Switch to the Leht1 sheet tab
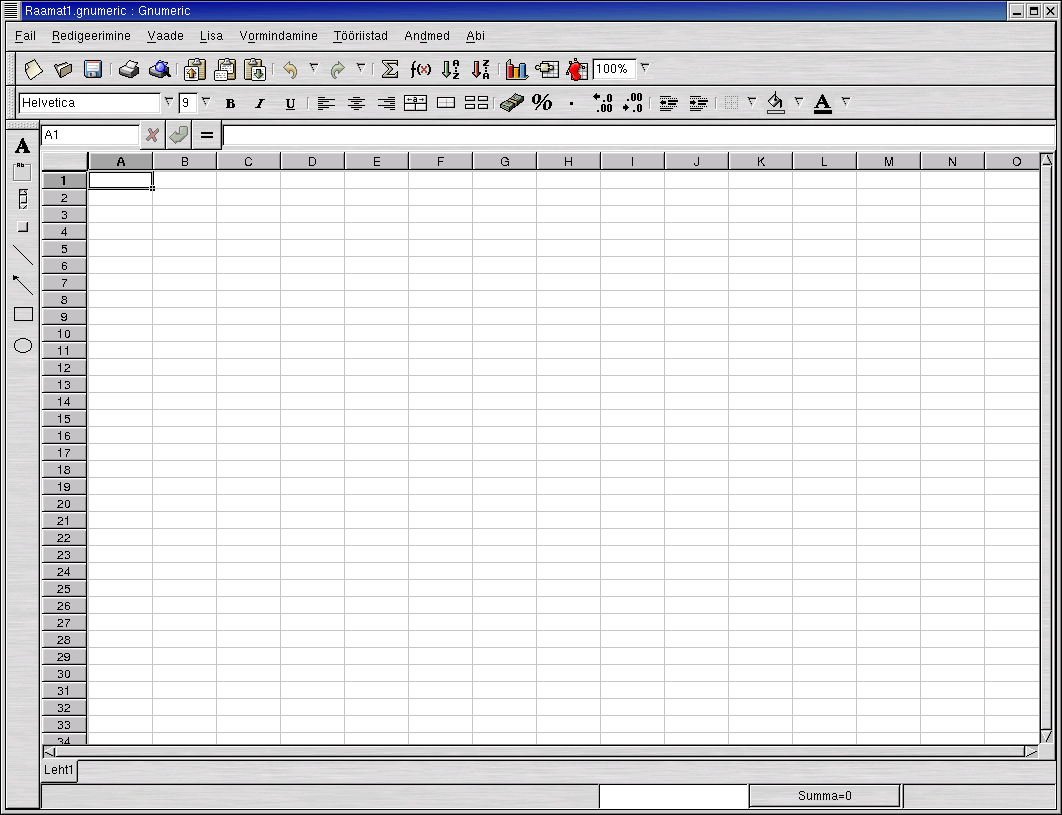The width and height of the screenshot is (1062, 815). [x=59, y=770]
